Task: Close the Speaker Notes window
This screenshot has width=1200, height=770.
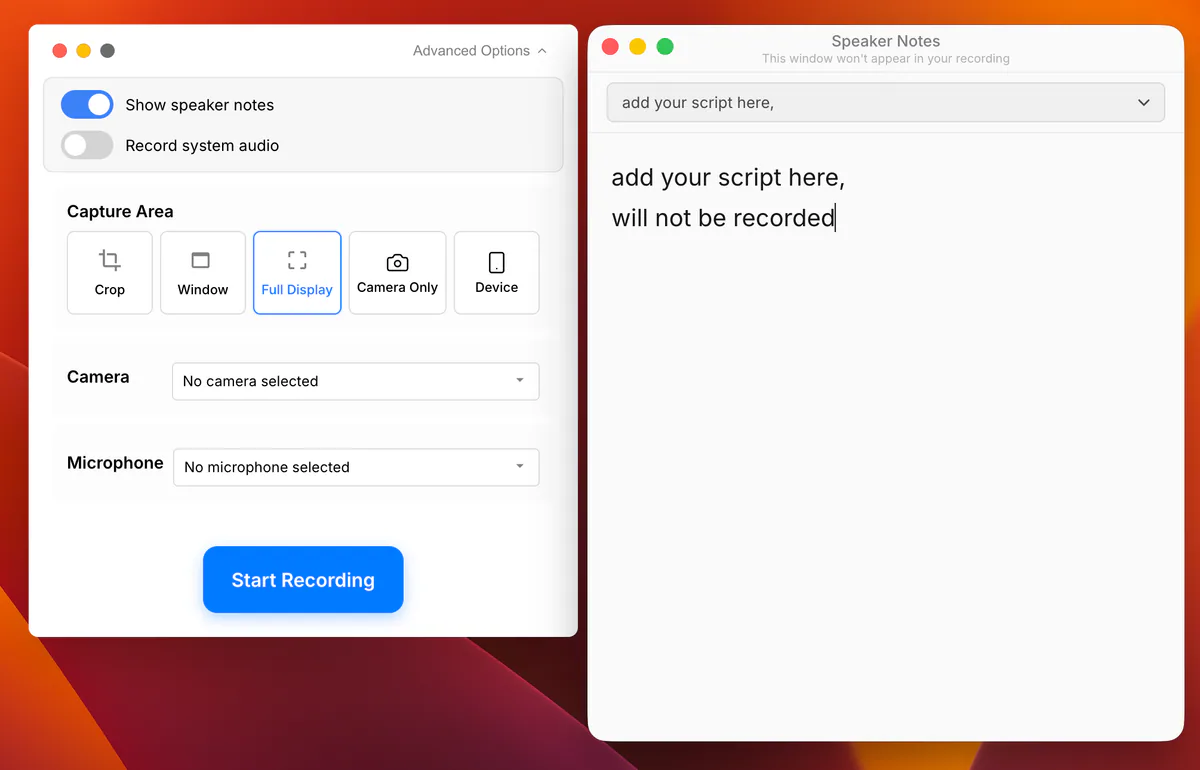Action: click(x=610, y=47)
